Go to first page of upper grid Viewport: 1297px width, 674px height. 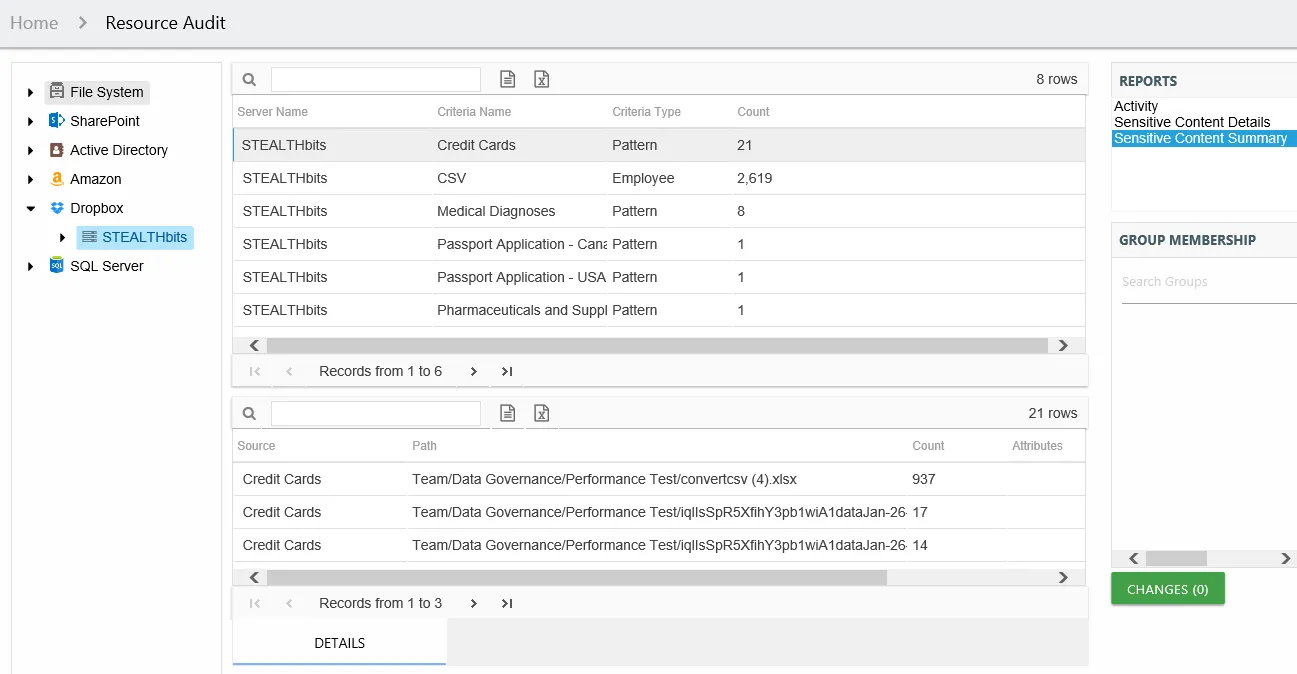(x=255, y=371)
